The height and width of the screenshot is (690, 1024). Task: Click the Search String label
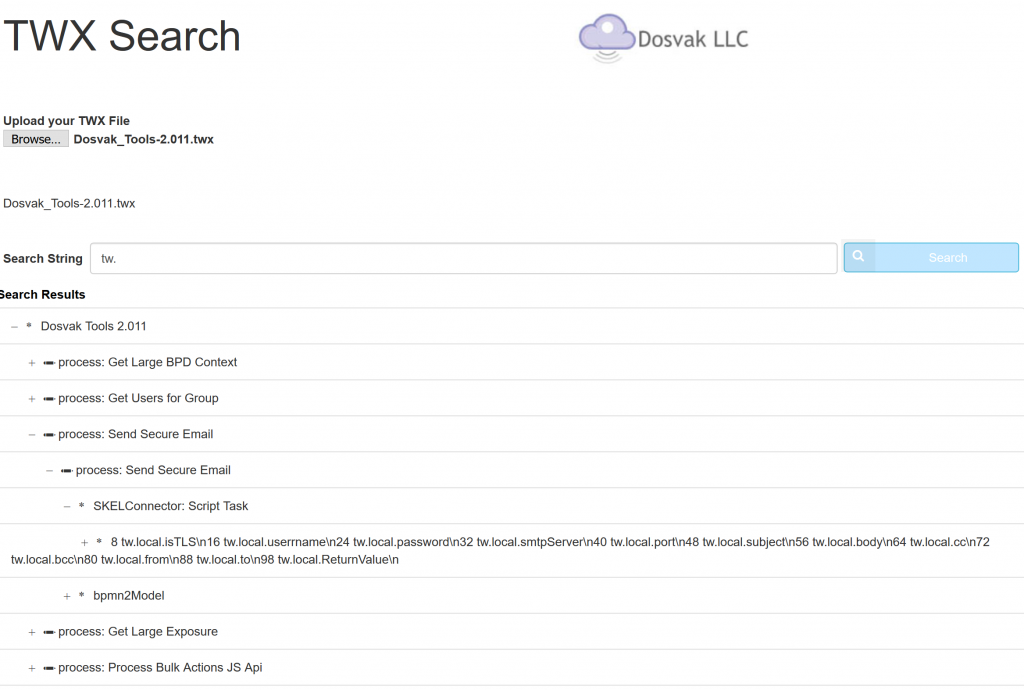pyautogui.click(x=43, y=259)
